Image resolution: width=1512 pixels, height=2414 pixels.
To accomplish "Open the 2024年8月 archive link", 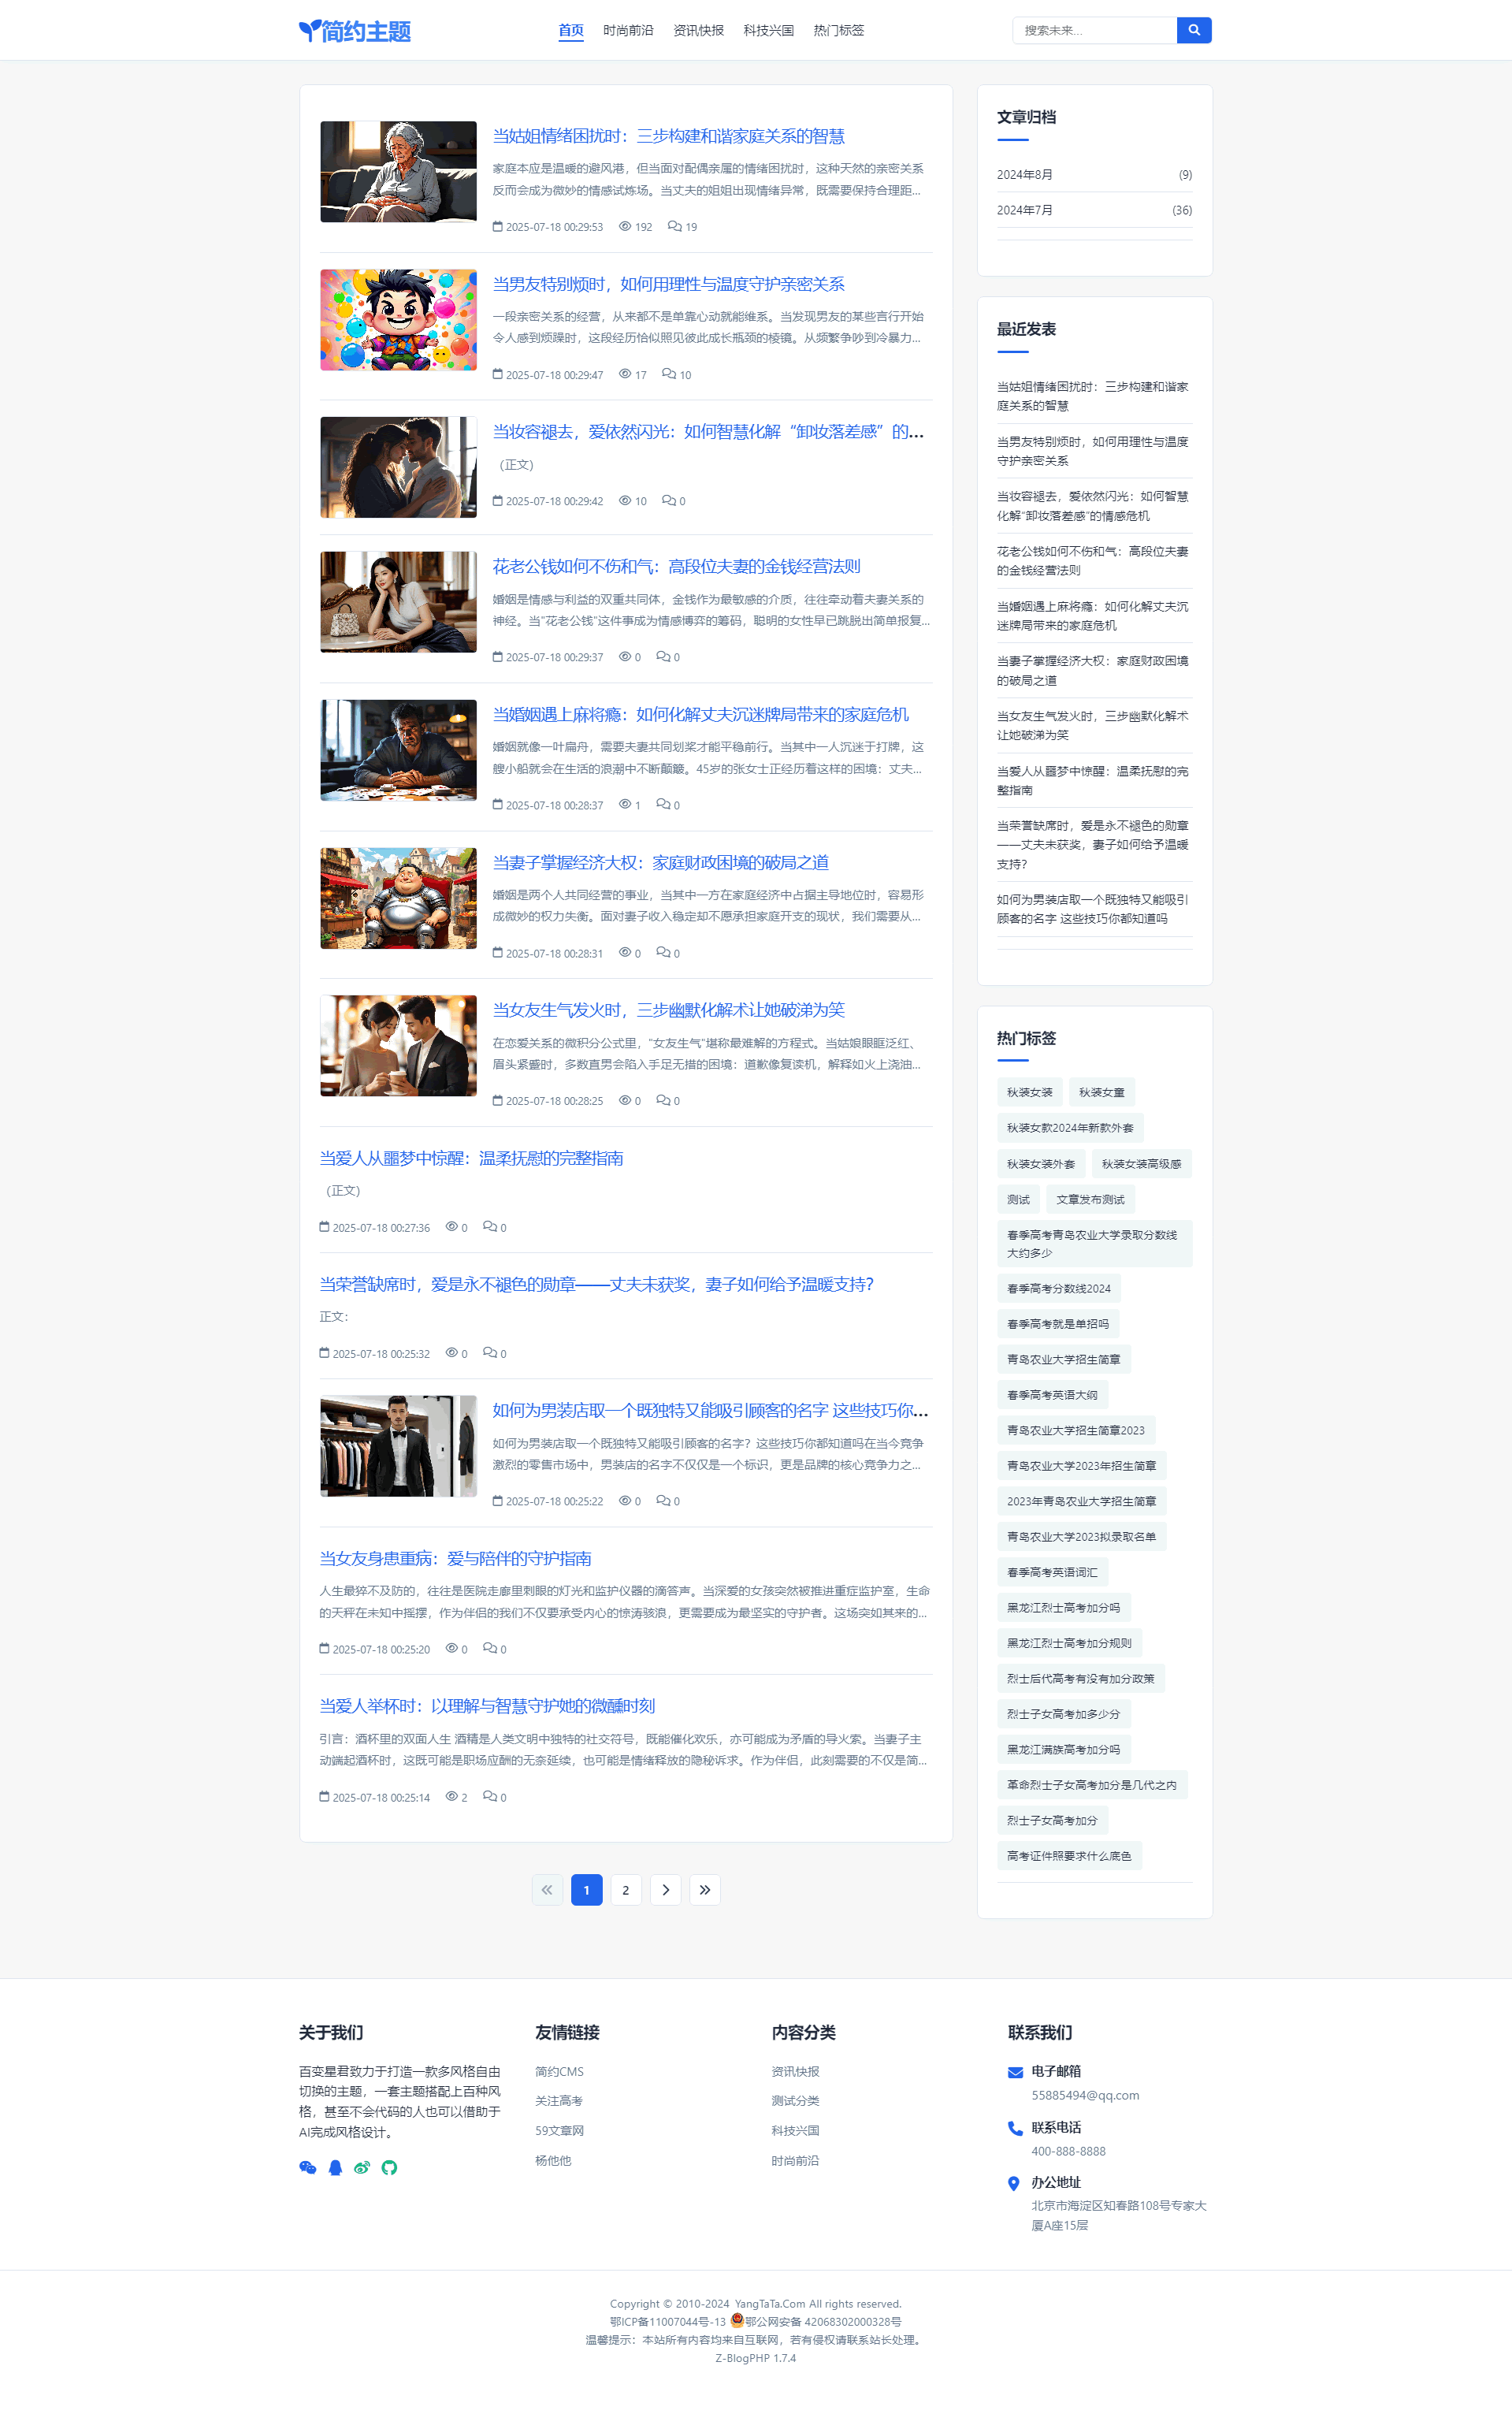I will click(1024, 175).
